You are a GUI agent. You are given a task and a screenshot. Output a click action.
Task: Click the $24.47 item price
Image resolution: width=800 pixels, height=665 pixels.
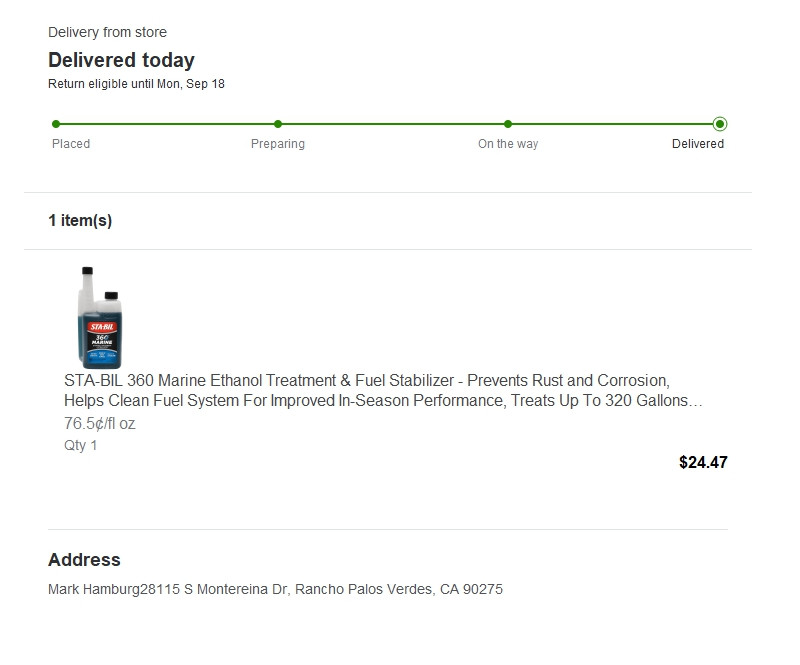click(x=703, y=462)
